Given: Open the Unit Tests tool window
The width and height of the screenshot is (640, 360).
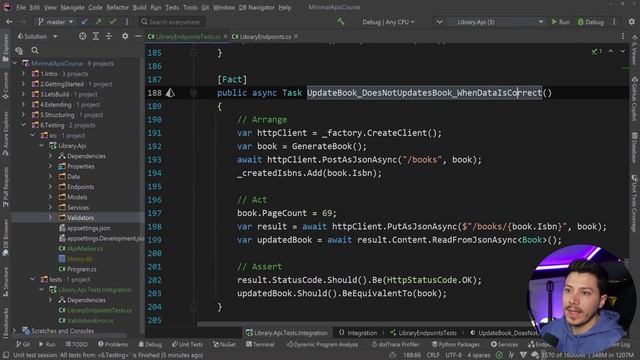Looking at the screenshot, I should tap(187, 344).
